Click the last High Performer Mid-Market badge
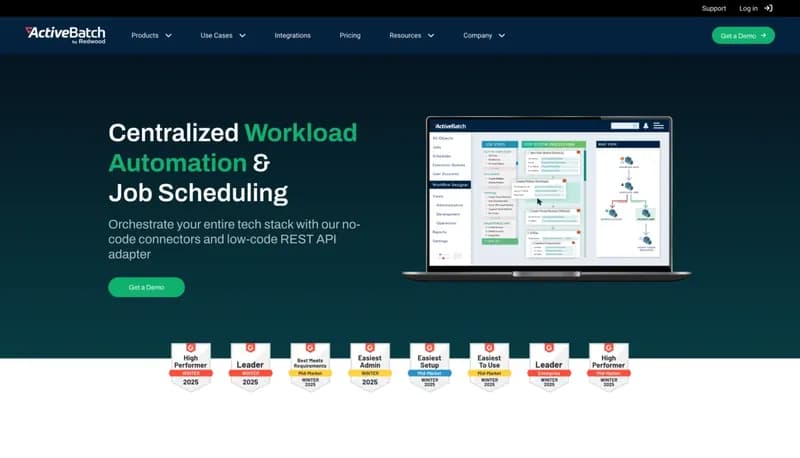800x458 pixels. pos(609,367)
